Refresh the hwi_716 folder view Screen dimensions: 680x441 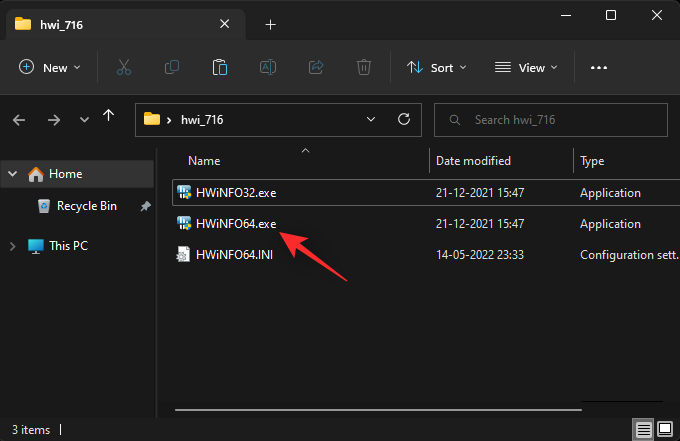pyautogui.click(x=404, y=120)
